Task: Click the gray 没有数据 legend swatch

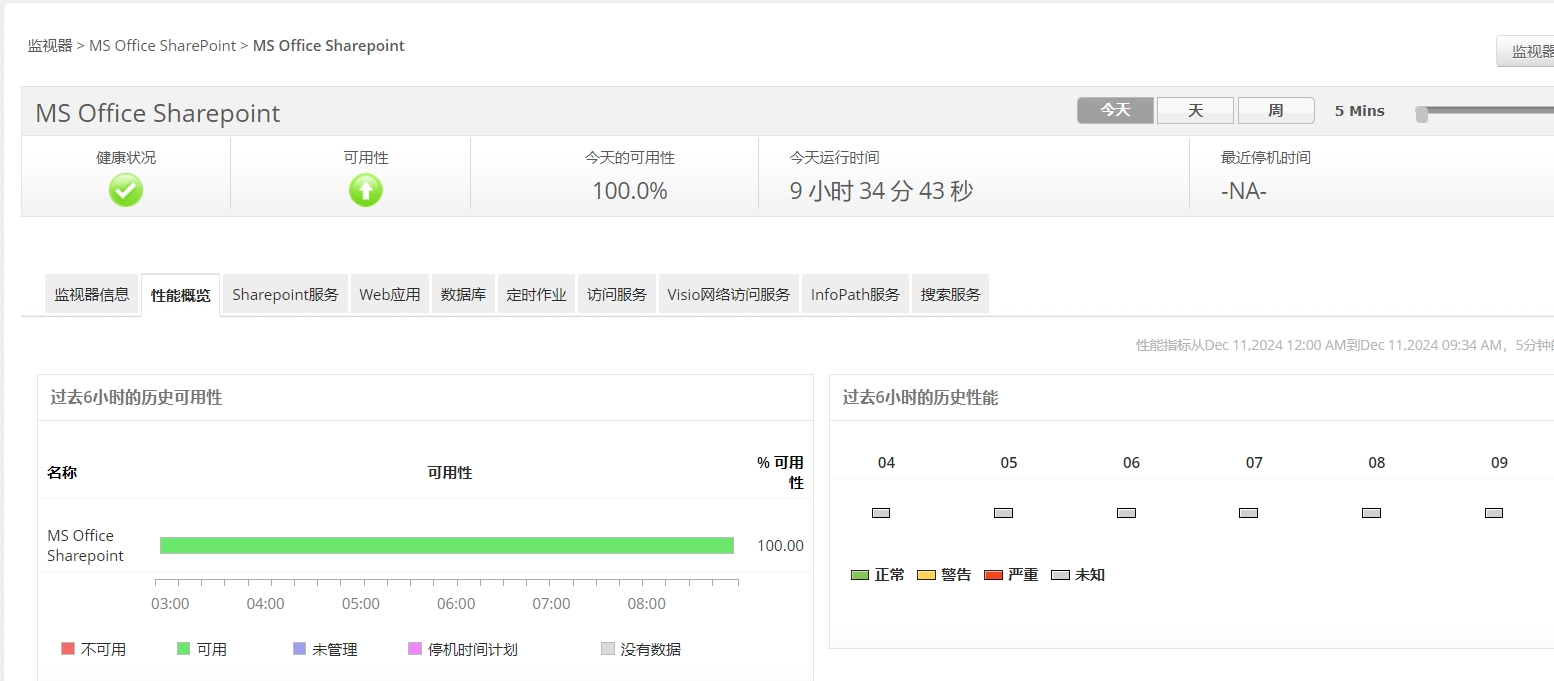Action: [608, 649]
